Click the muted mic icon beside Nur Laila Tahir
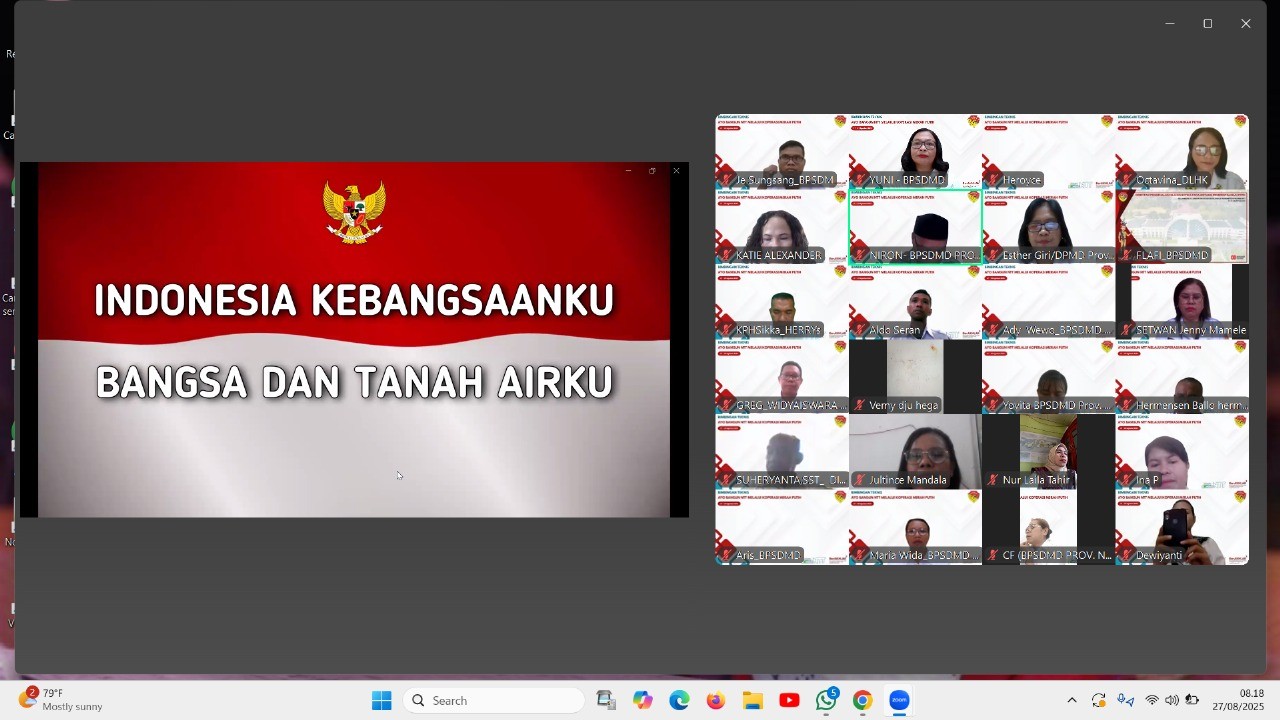The width and height of the screenshot is (1280, 720). (x=994, y=480)
